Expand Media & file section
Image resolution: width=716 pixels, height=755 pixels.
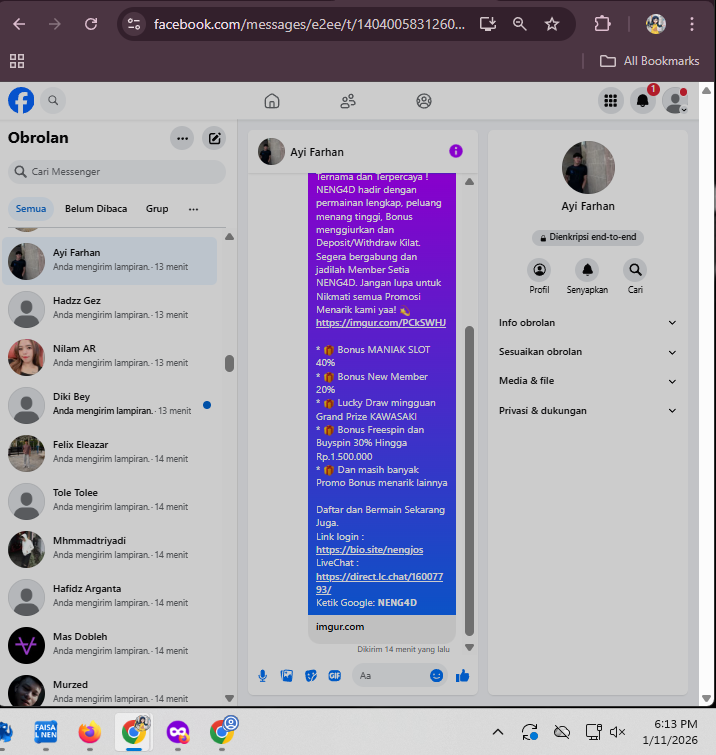[x=587, y=381]
